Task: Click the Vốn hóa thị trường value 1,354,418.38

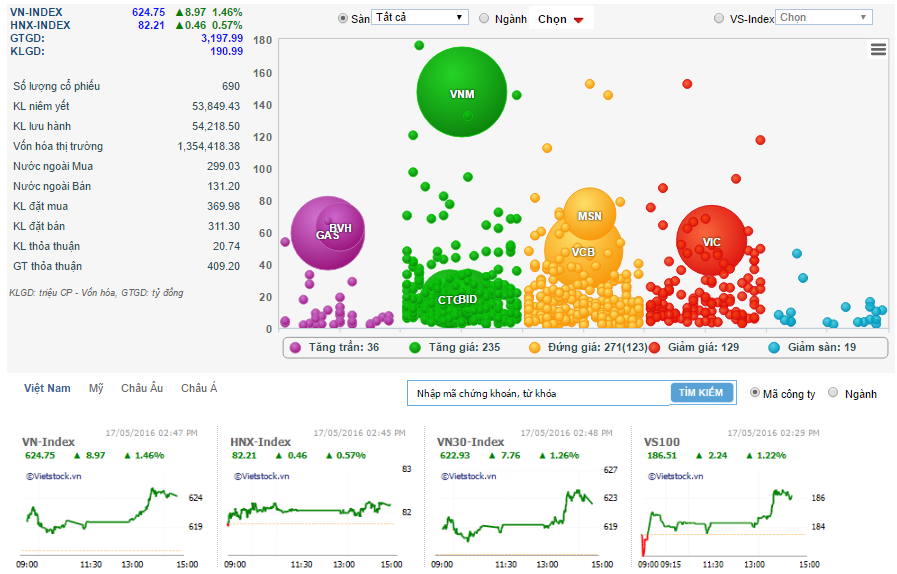Action: point(209,146)
